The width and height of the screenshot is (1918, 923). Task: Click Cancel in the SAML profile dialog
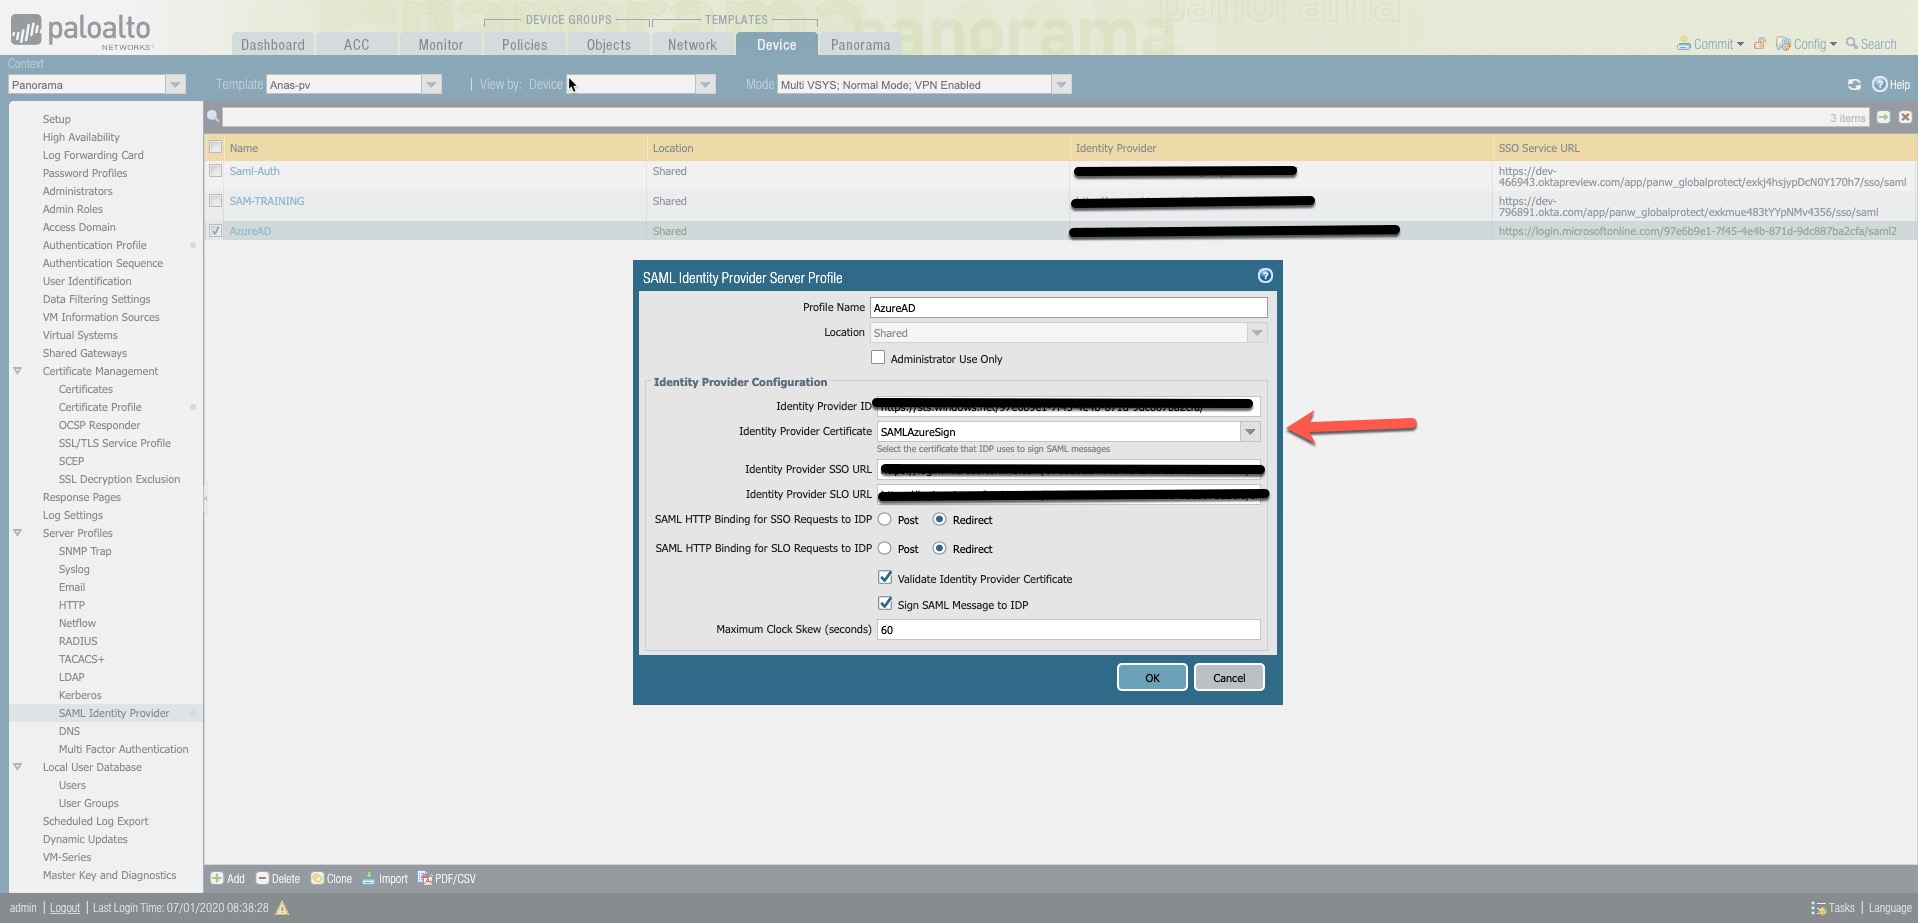pos(1229,677)
